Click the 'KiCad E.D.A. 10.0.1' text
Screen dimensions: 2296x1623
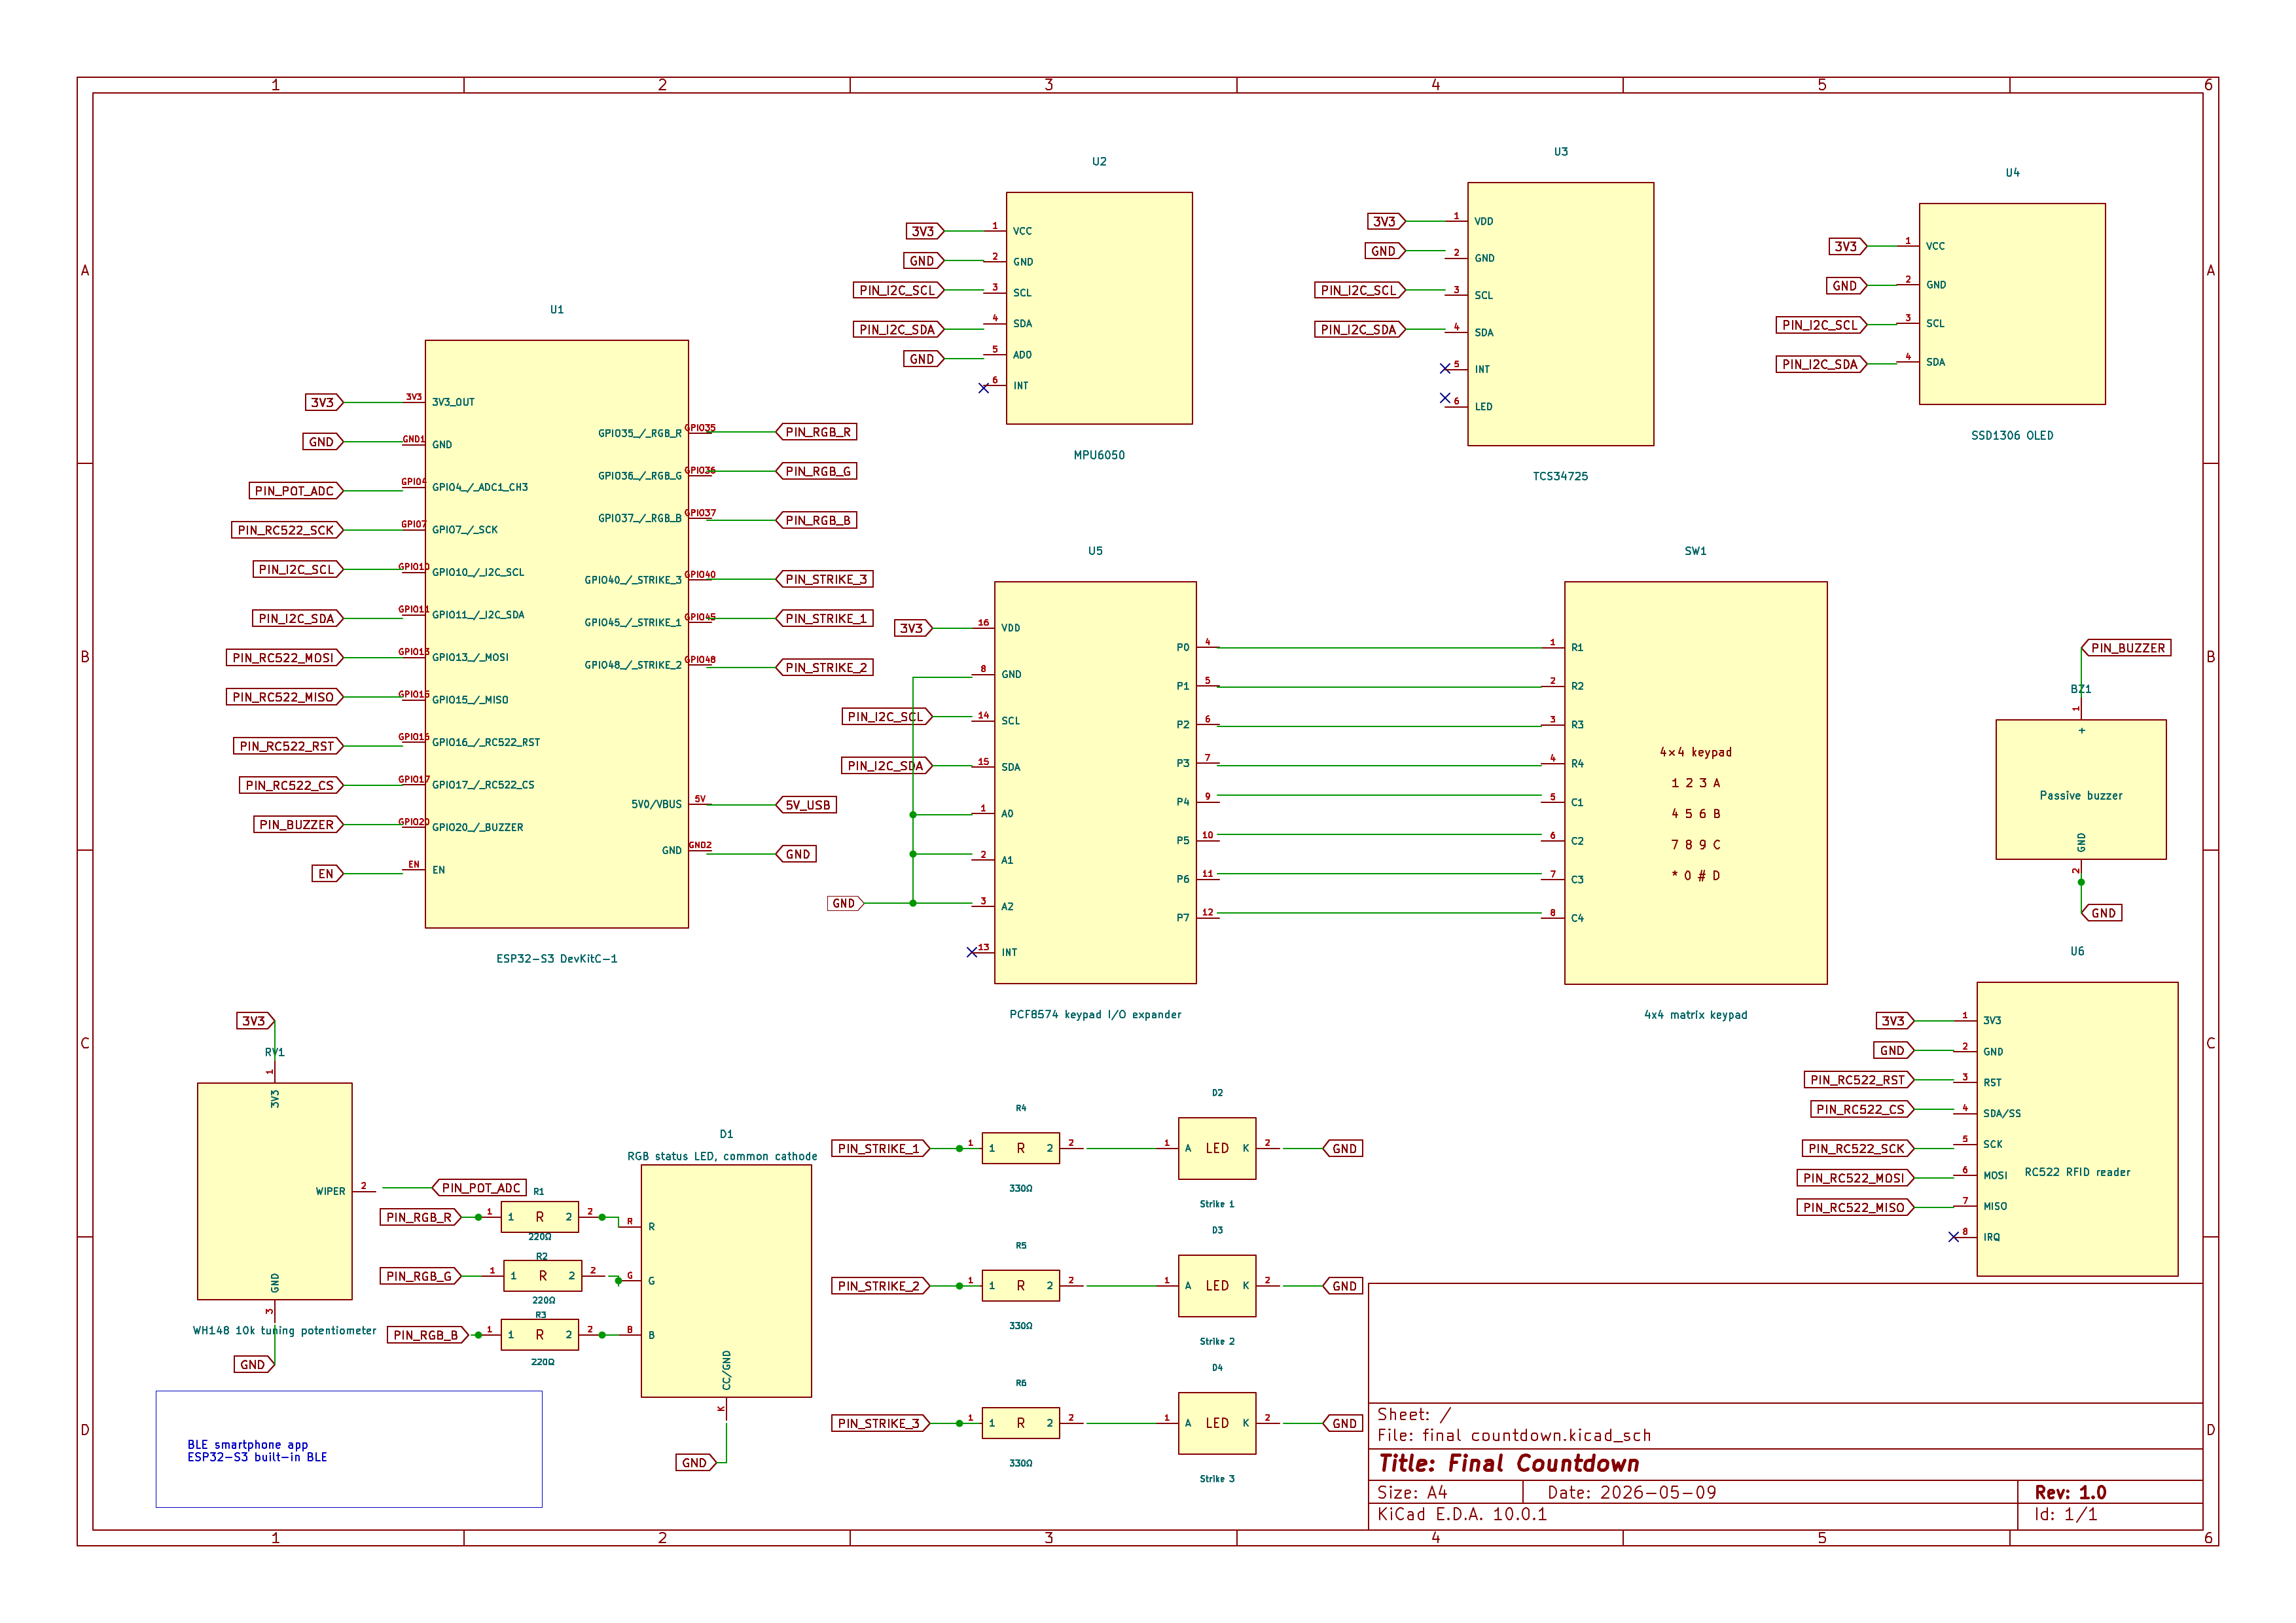point(1462,1514)
